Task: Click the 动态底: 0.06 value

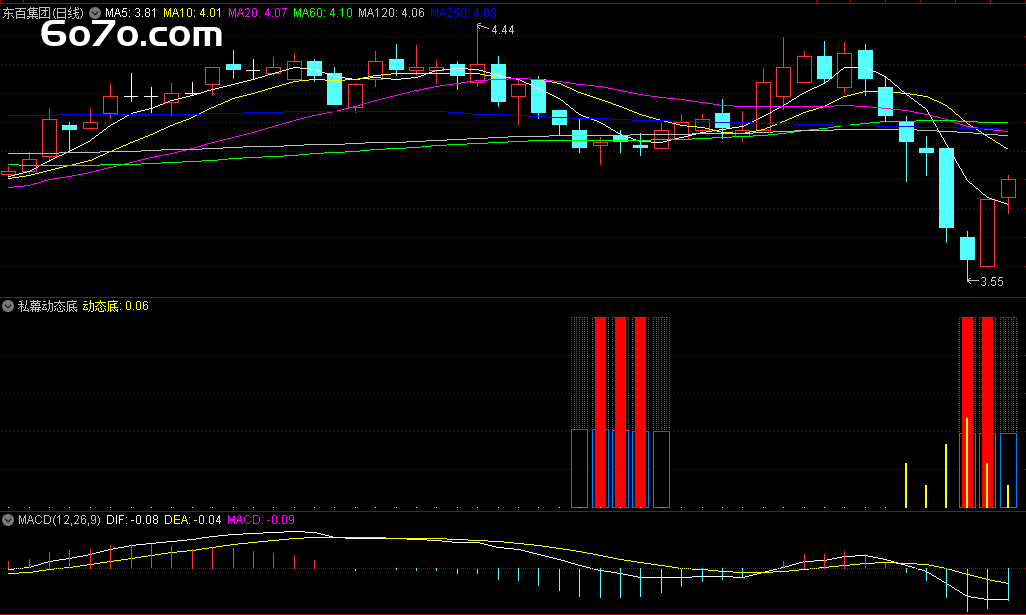Action: (x=116, y=306)
